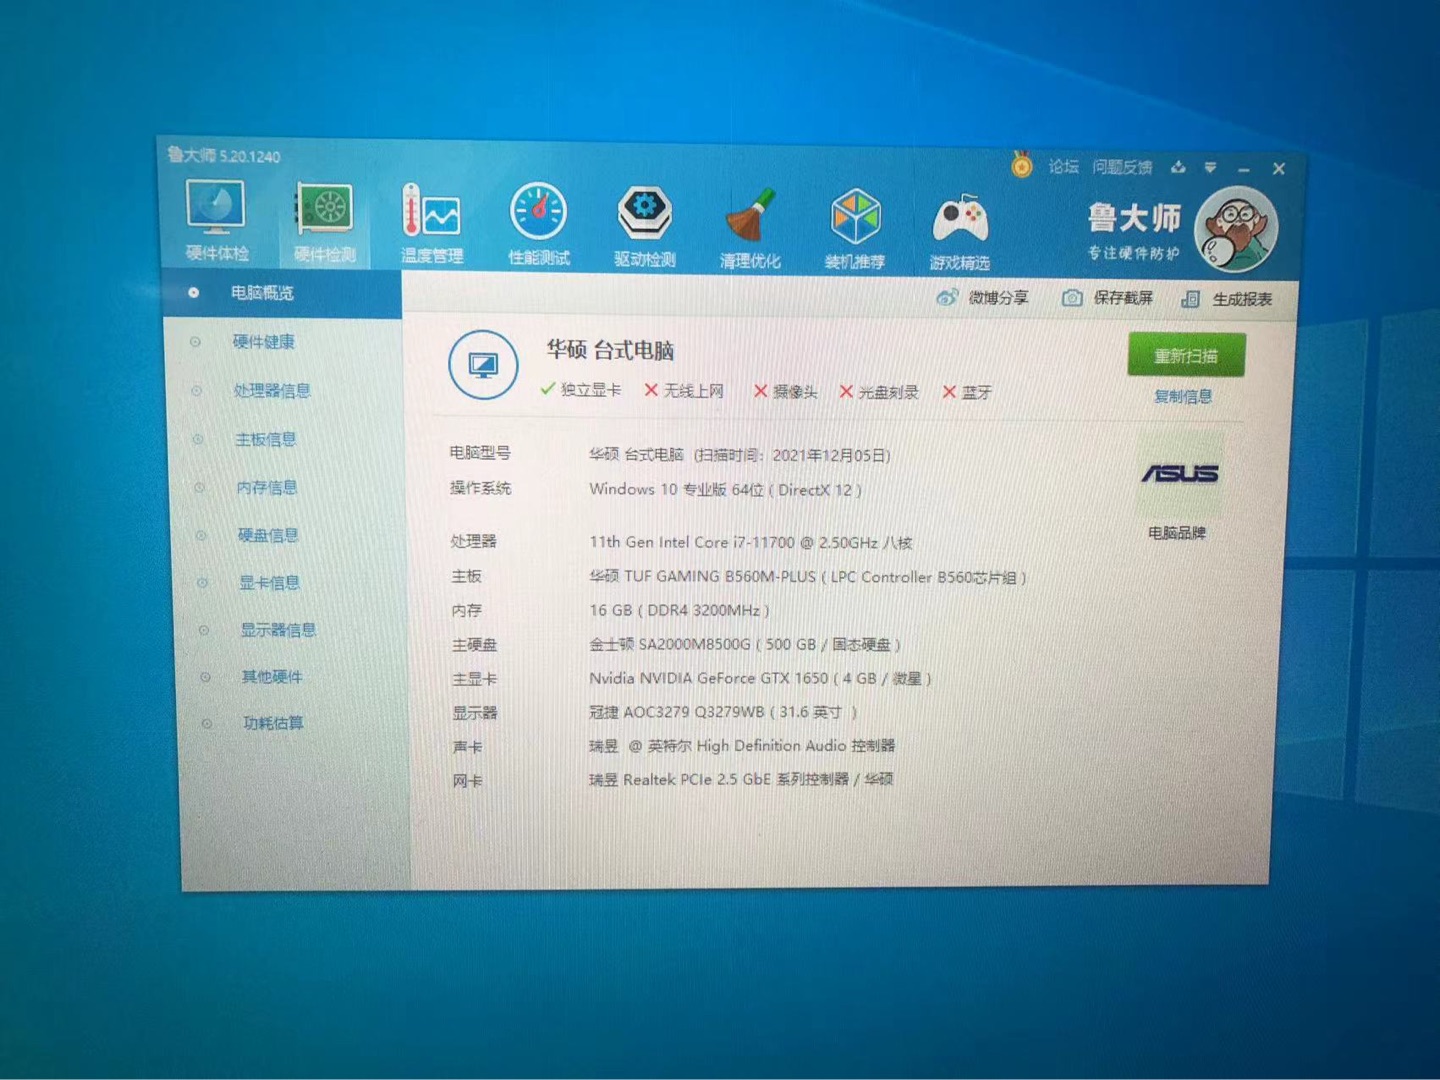1440x1080 pixels.
Task: Click the High Definition Audio sound card text
Action: point(742,746)
